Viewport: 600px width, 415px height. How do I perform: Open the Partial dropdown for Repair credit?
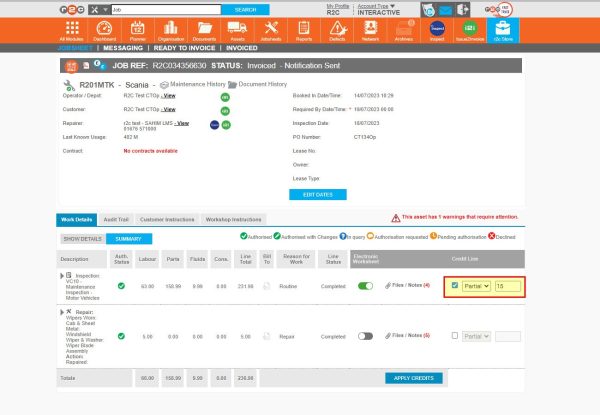tap(476, 337)
